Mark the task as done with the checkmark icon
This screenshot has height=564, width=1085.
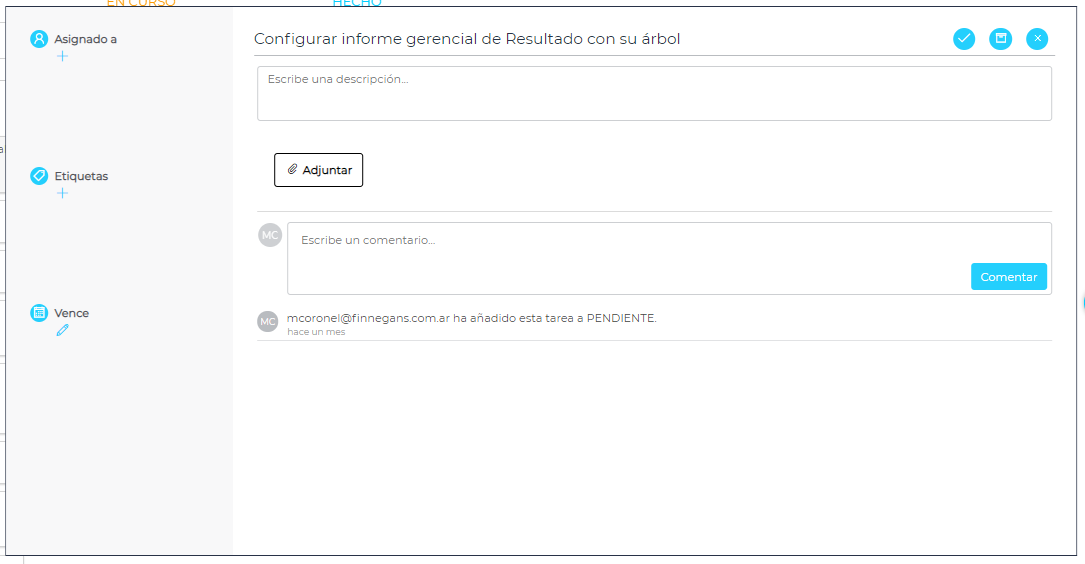point(964,39)
